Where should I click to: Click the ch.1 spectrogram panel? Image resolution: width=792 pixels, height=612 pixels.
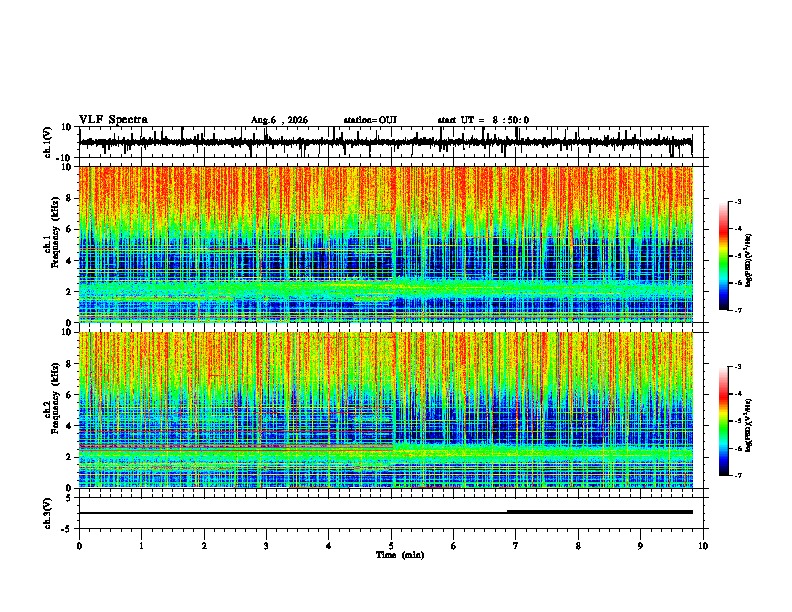point(391,244)
